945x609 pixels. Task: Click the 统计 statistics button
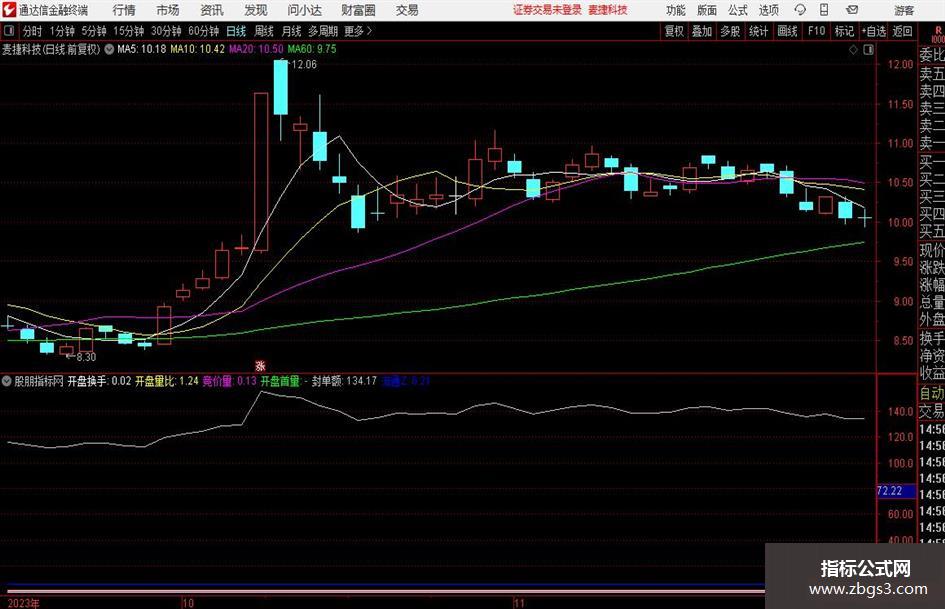point(759,31)
